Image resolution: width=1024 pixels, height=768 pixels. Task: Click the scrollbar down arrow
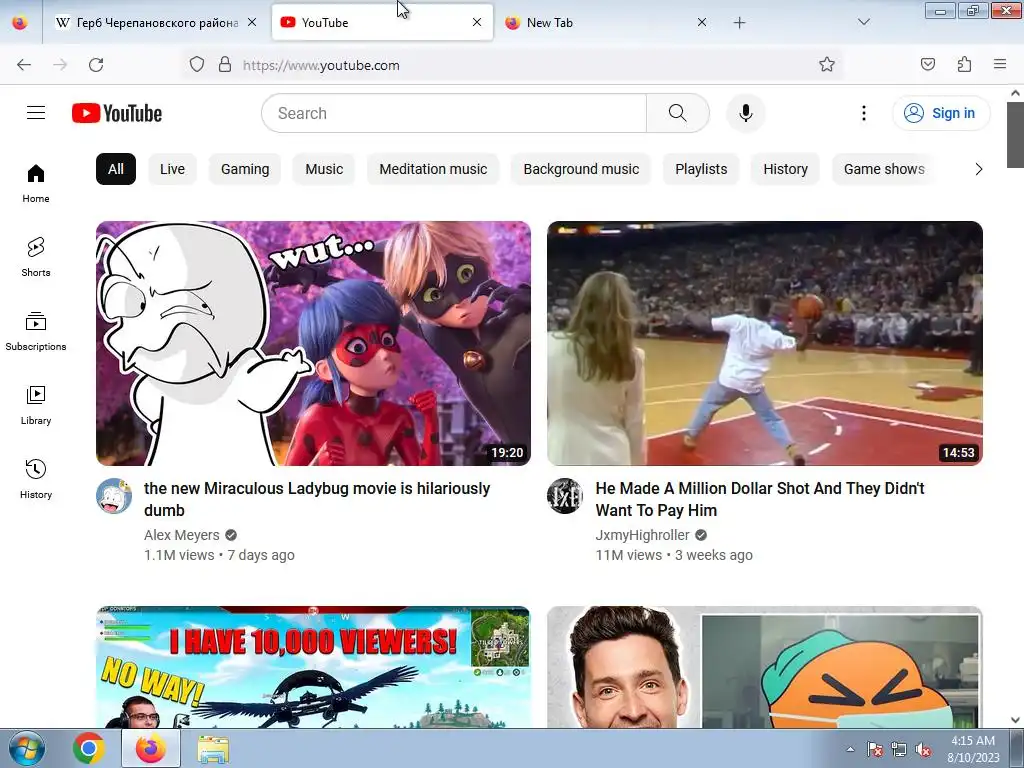[1016, 720]
